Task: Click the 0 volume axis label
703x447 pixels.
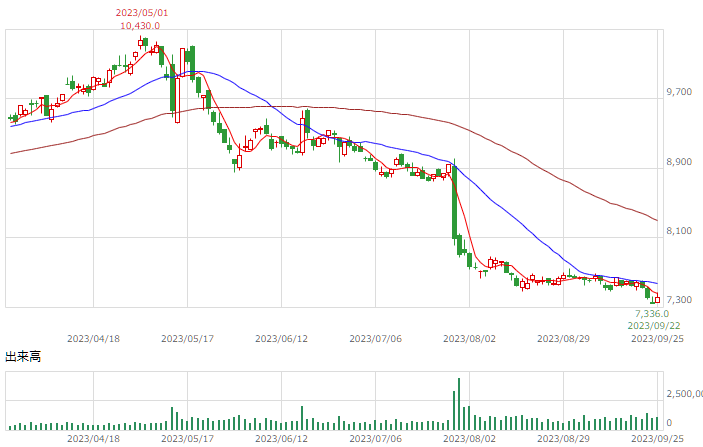Action: point(669,422)
